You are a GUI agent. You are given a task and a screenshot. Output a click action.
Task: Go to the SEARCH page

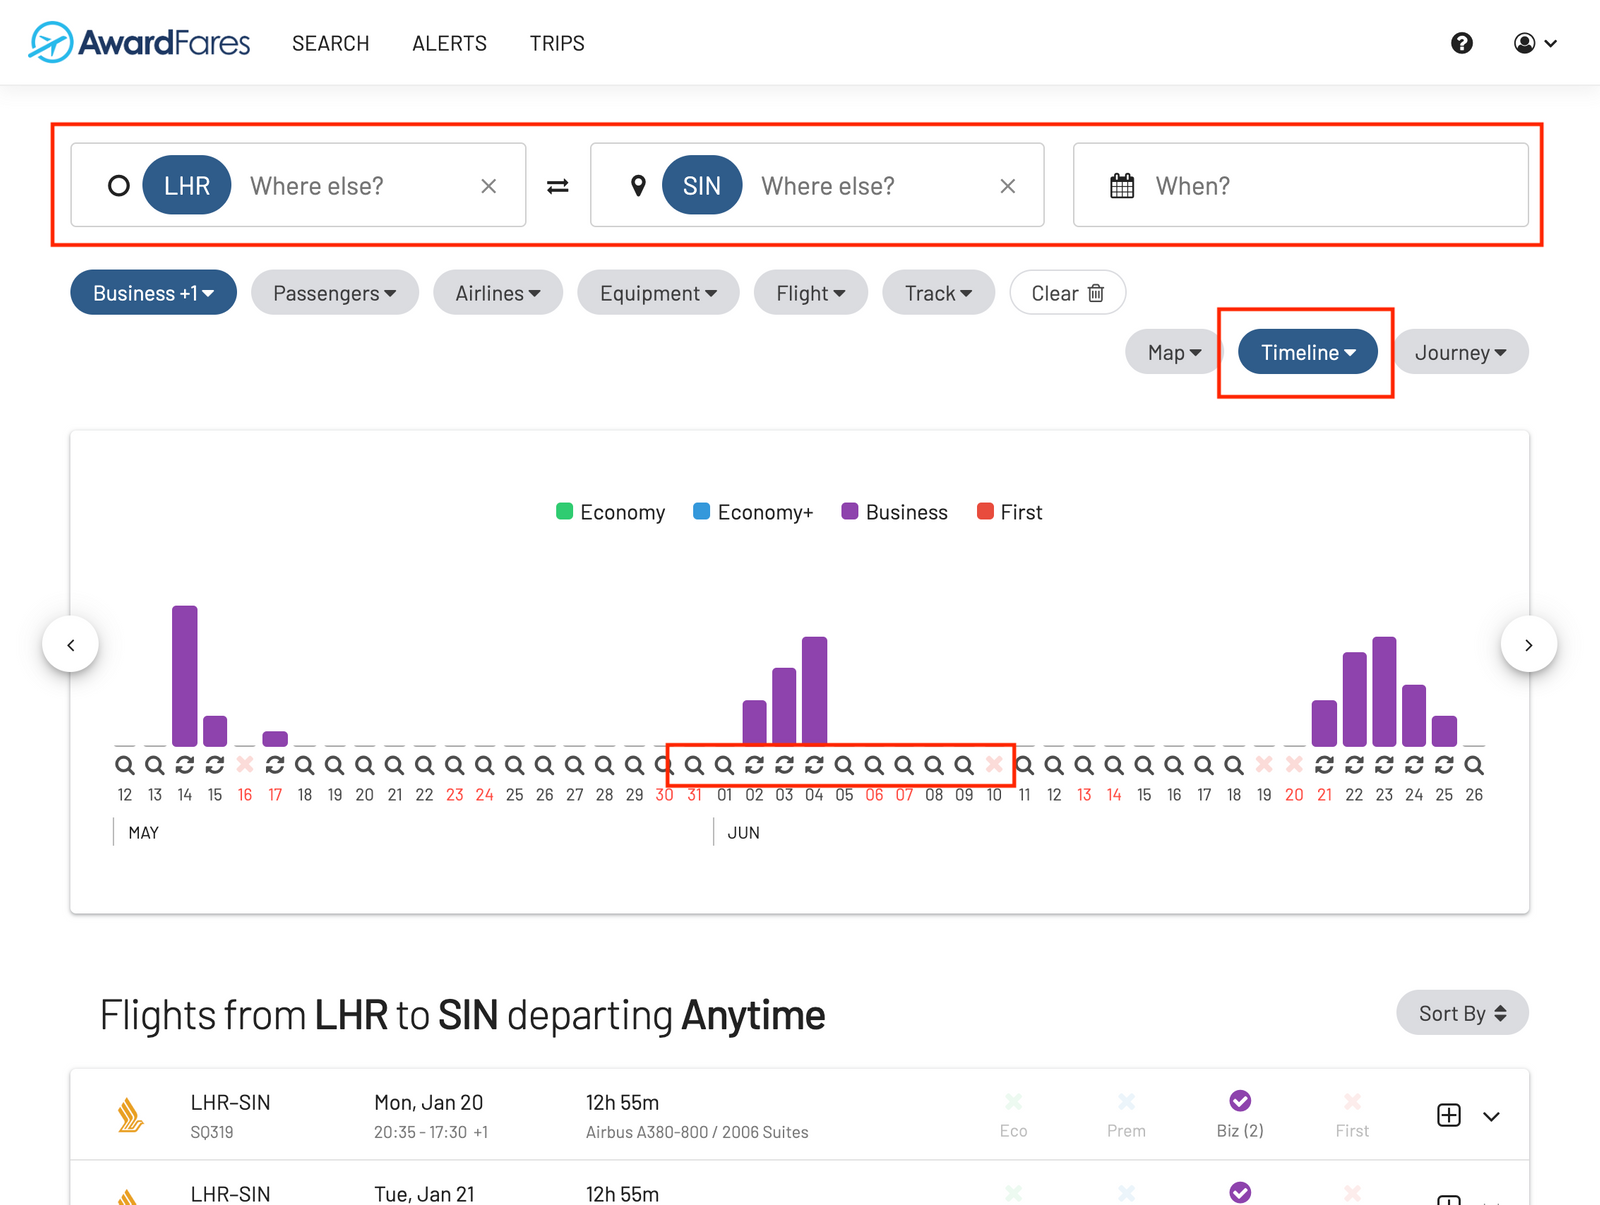click(331, 43)
